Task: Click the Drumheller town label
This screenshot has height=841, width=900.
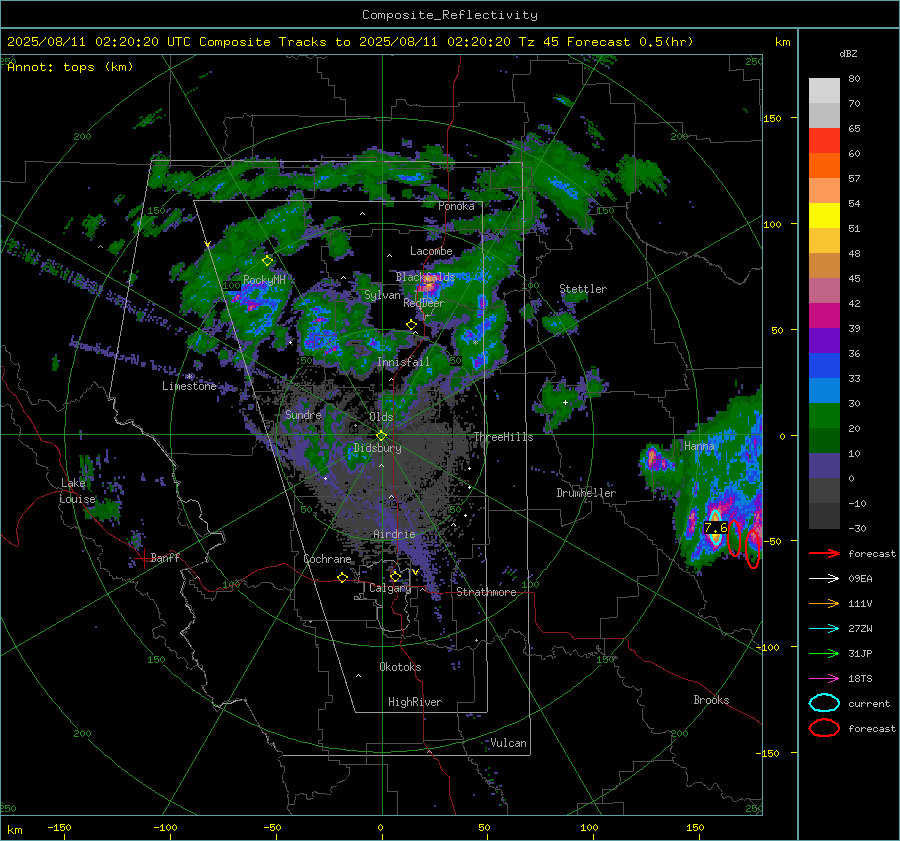Action: pos(586,493)
